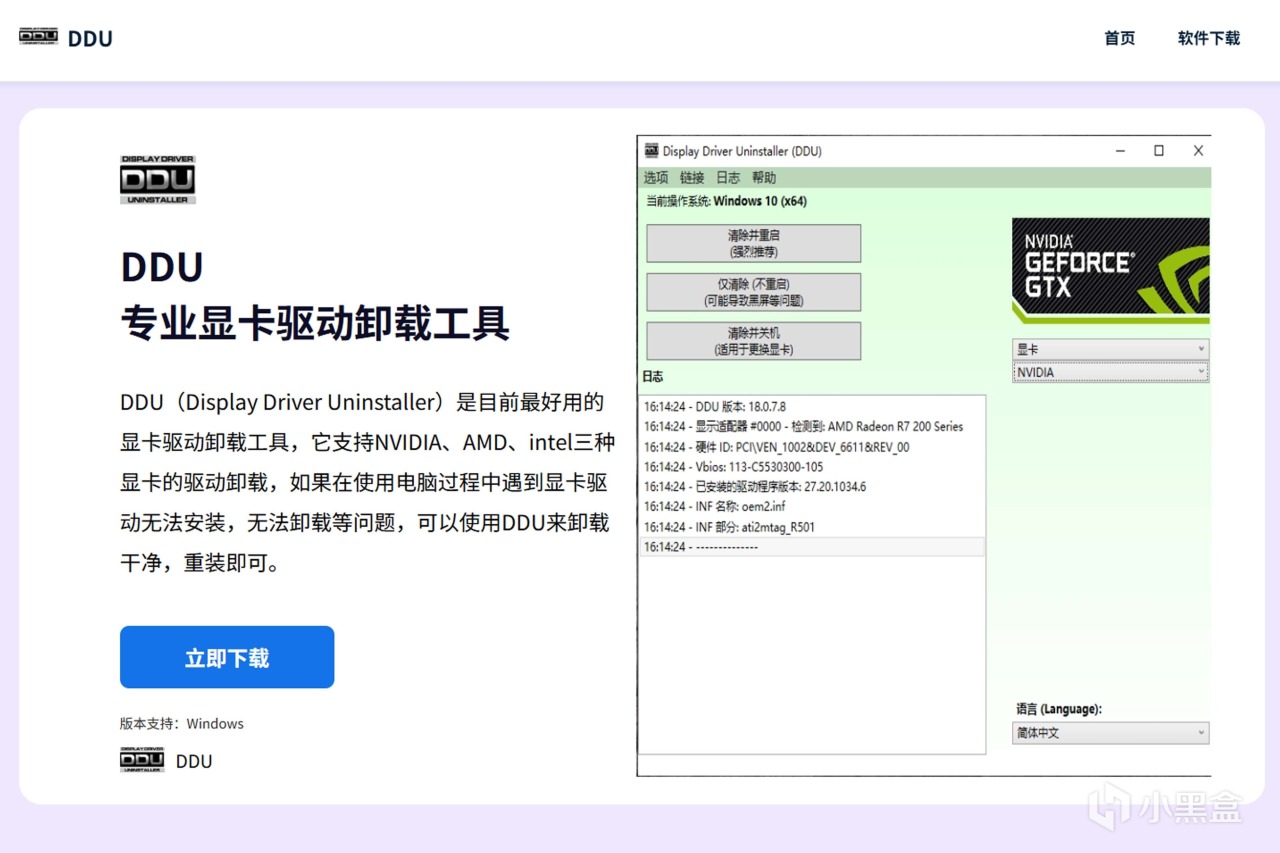Click the 专业显卡驱动卸载工具 heading

[315, 324]
